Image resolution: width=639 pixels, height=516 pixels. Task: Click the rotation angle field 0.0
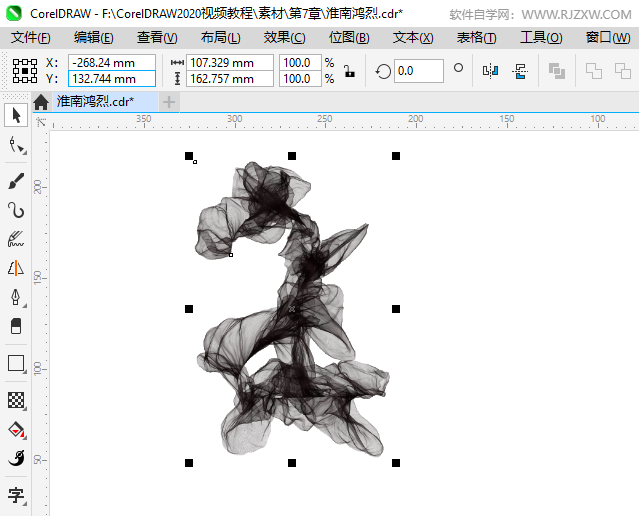(x=419, y=71)
